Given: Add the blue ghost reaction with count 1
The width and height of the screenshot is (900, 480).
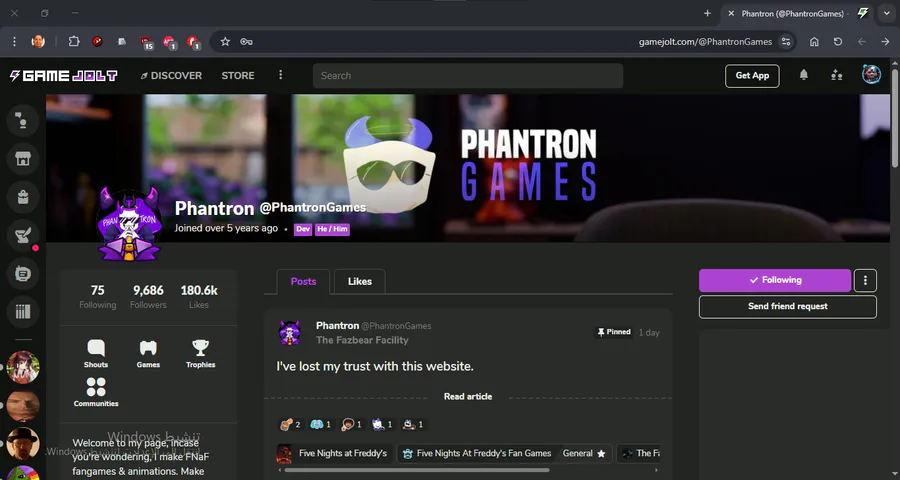Looking at the screenshot, I should 320,424.
